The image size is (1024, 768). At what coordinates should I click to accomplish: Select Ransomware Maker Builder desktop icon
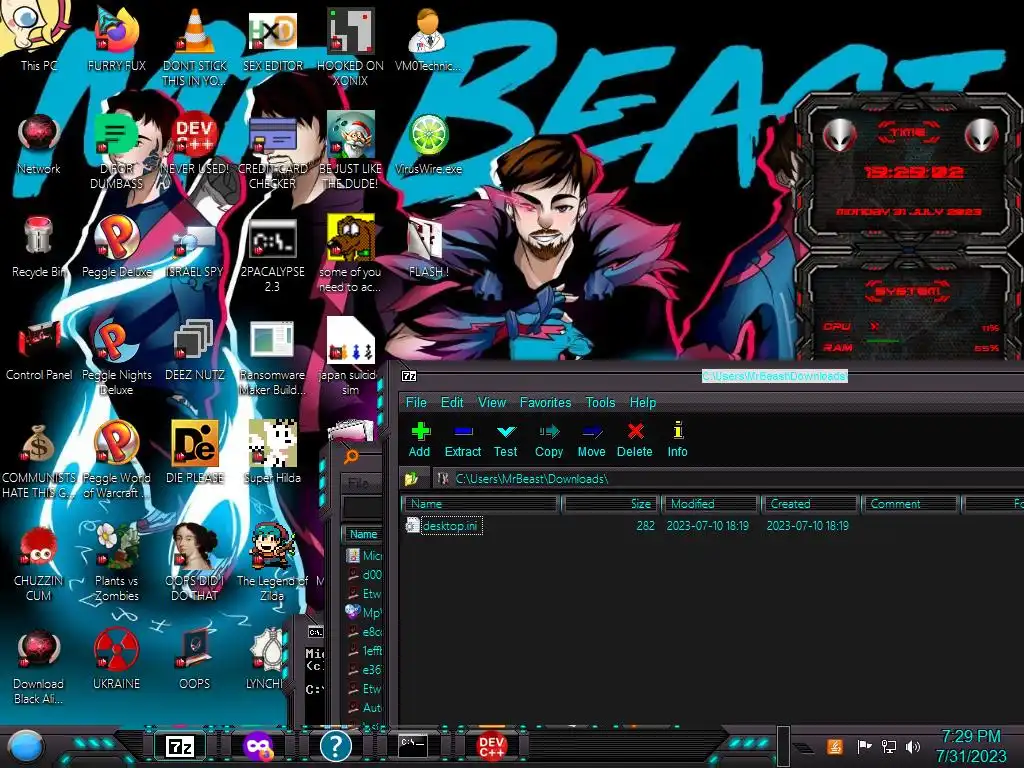point(272,357)
